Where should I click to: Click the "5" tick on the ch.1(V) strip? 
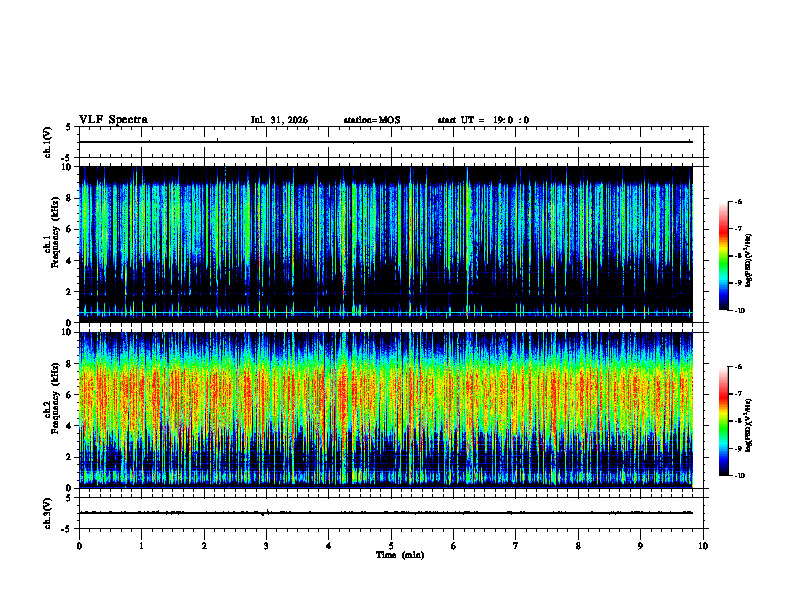tap(69, 127)
